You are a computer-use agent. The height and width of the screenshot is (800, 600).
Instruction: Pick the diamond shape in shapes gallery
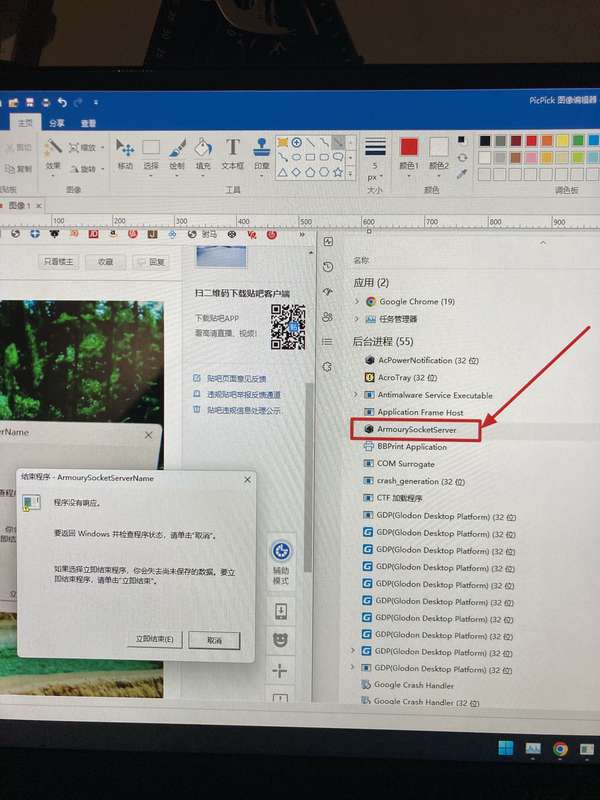[296, 172]
